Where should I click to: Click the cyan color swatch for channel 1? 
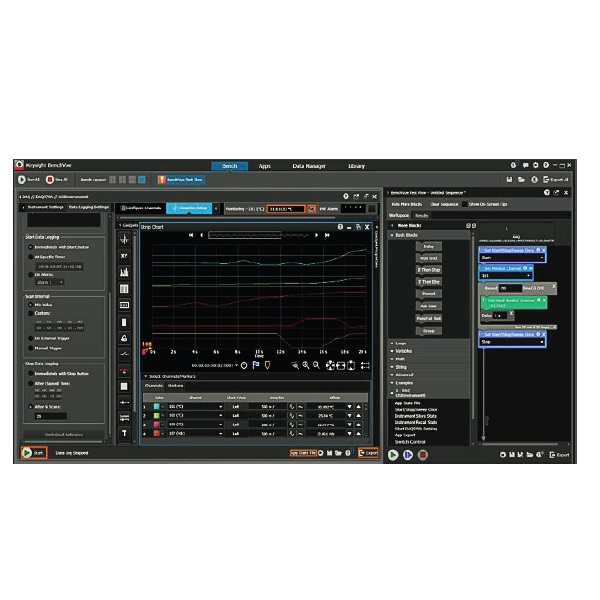(x=158, y=406)
